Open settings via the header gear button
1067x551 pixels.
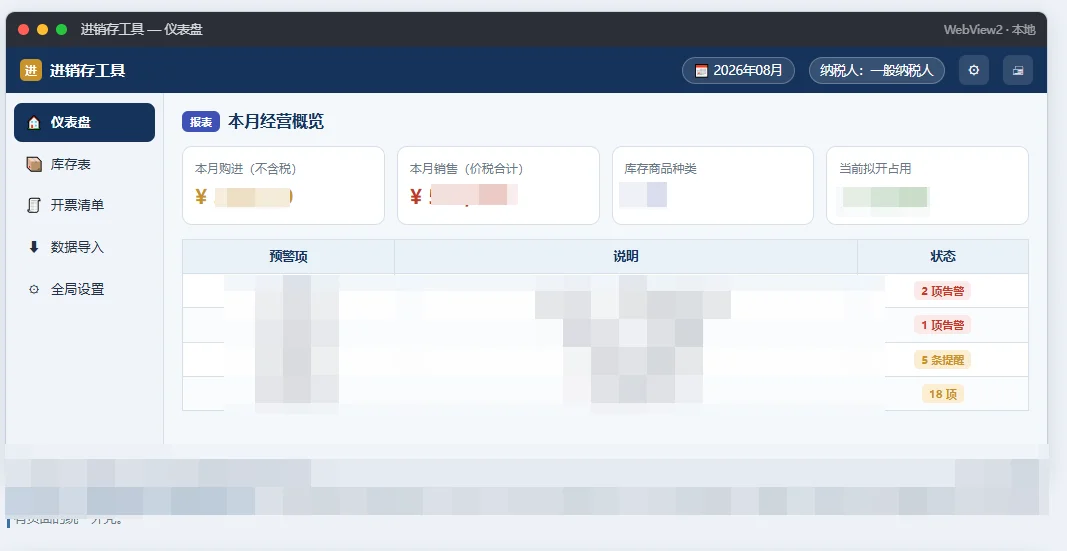click(974, 70)
